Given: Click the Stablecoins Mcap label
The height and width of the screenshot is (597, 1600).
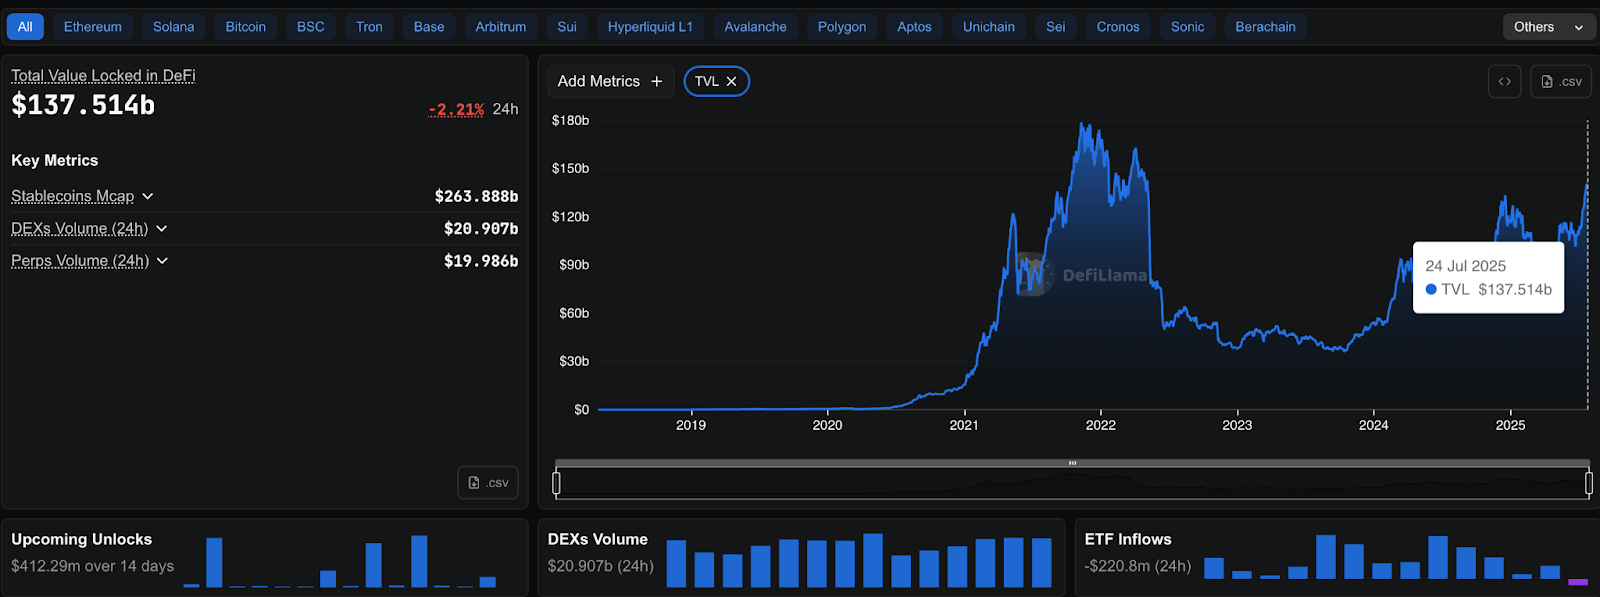Looking at the screenshot, I should (72, 196).
